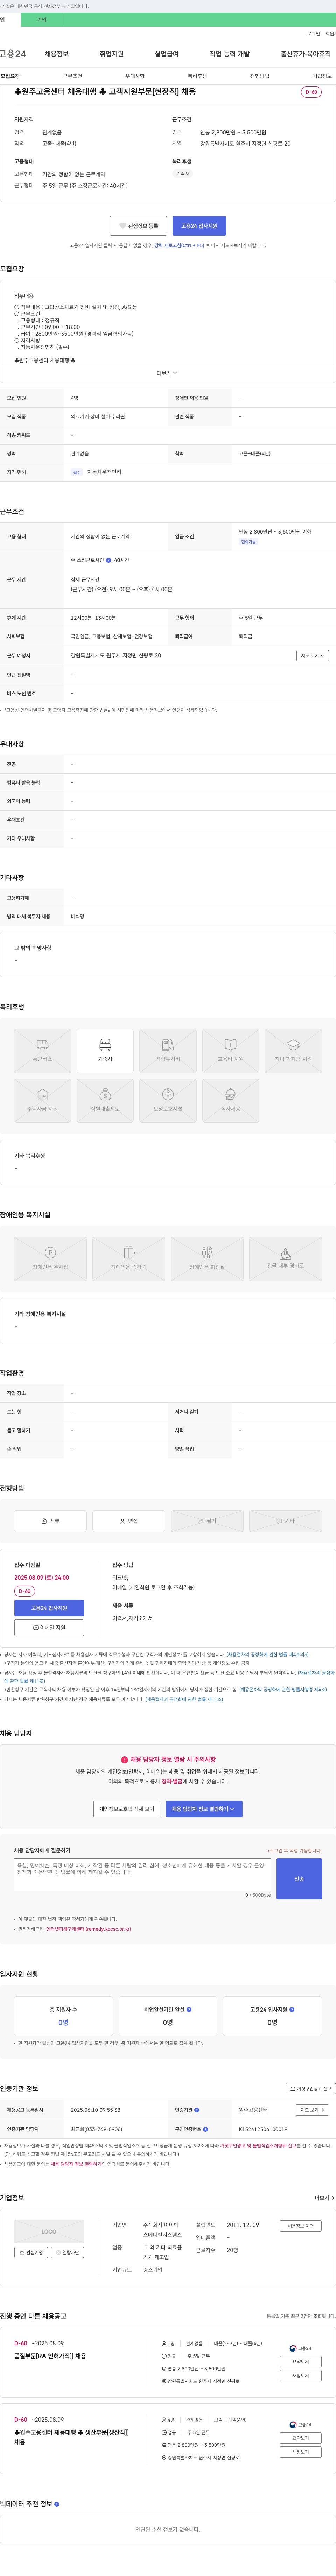
Task: Open 지도 보기 for 근무 예정지
Action: [x=312, y=656]
